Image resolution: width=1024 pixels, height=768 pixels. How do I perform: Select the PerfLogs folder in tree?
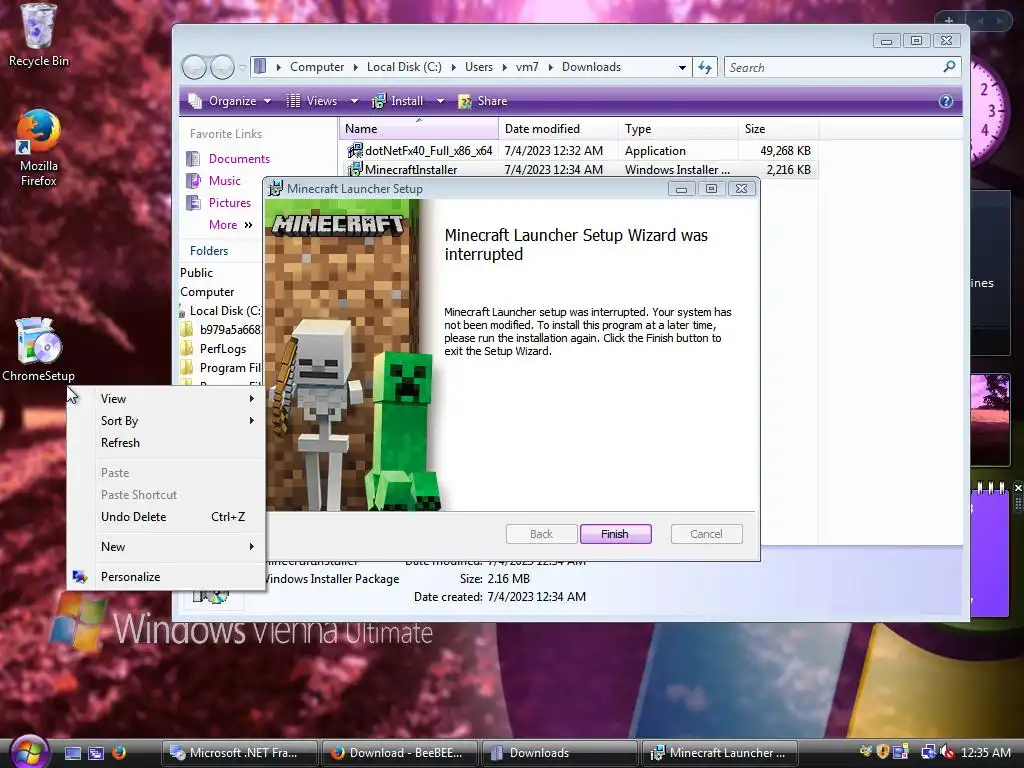(223, 349)
